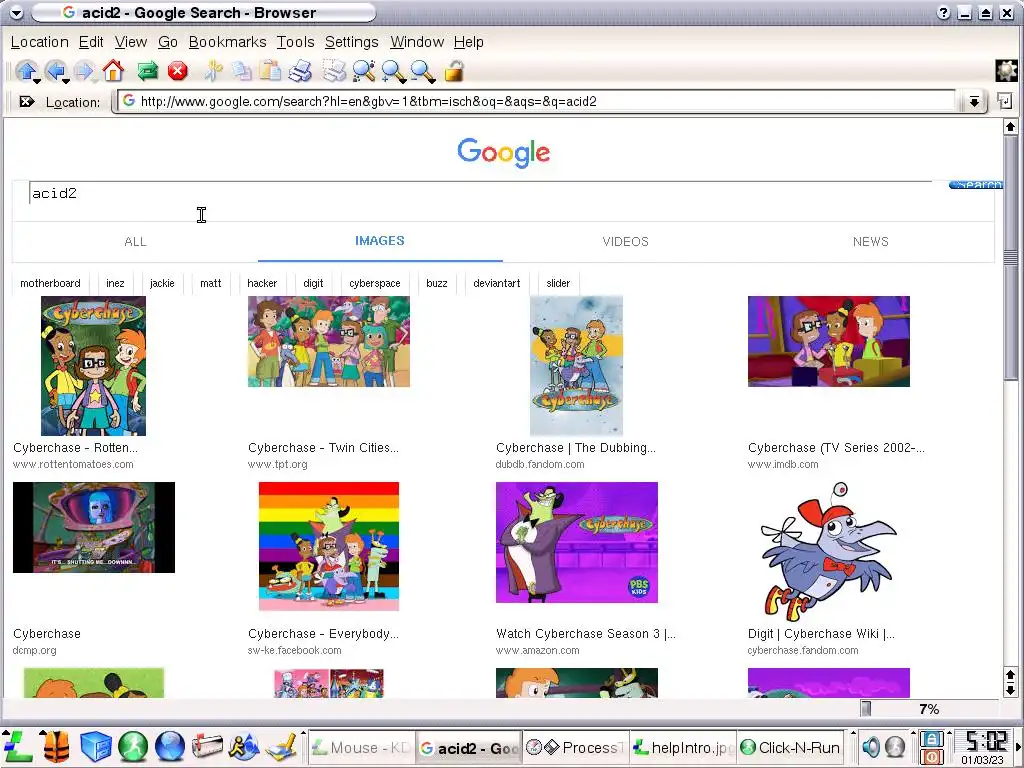Switch to the helpIntro.jpg taskbar window
1024x768 pixels.
point(683,747)
